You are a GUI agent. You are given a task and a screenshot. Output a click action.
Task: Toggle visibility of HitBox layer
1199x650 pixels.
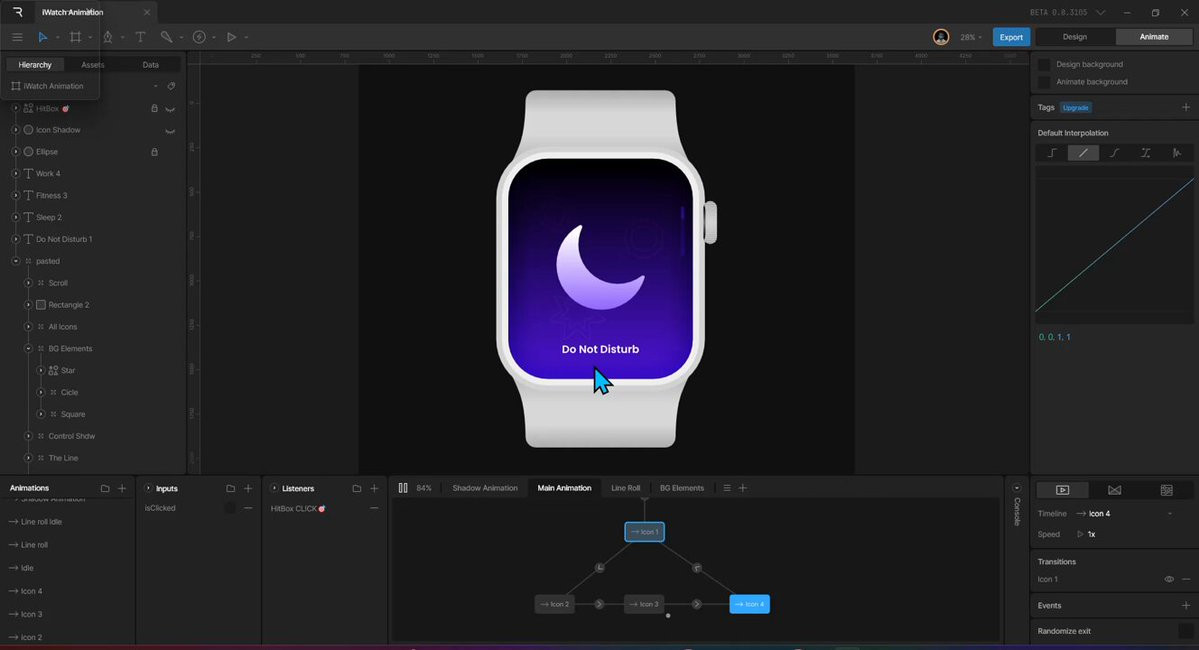170,109
